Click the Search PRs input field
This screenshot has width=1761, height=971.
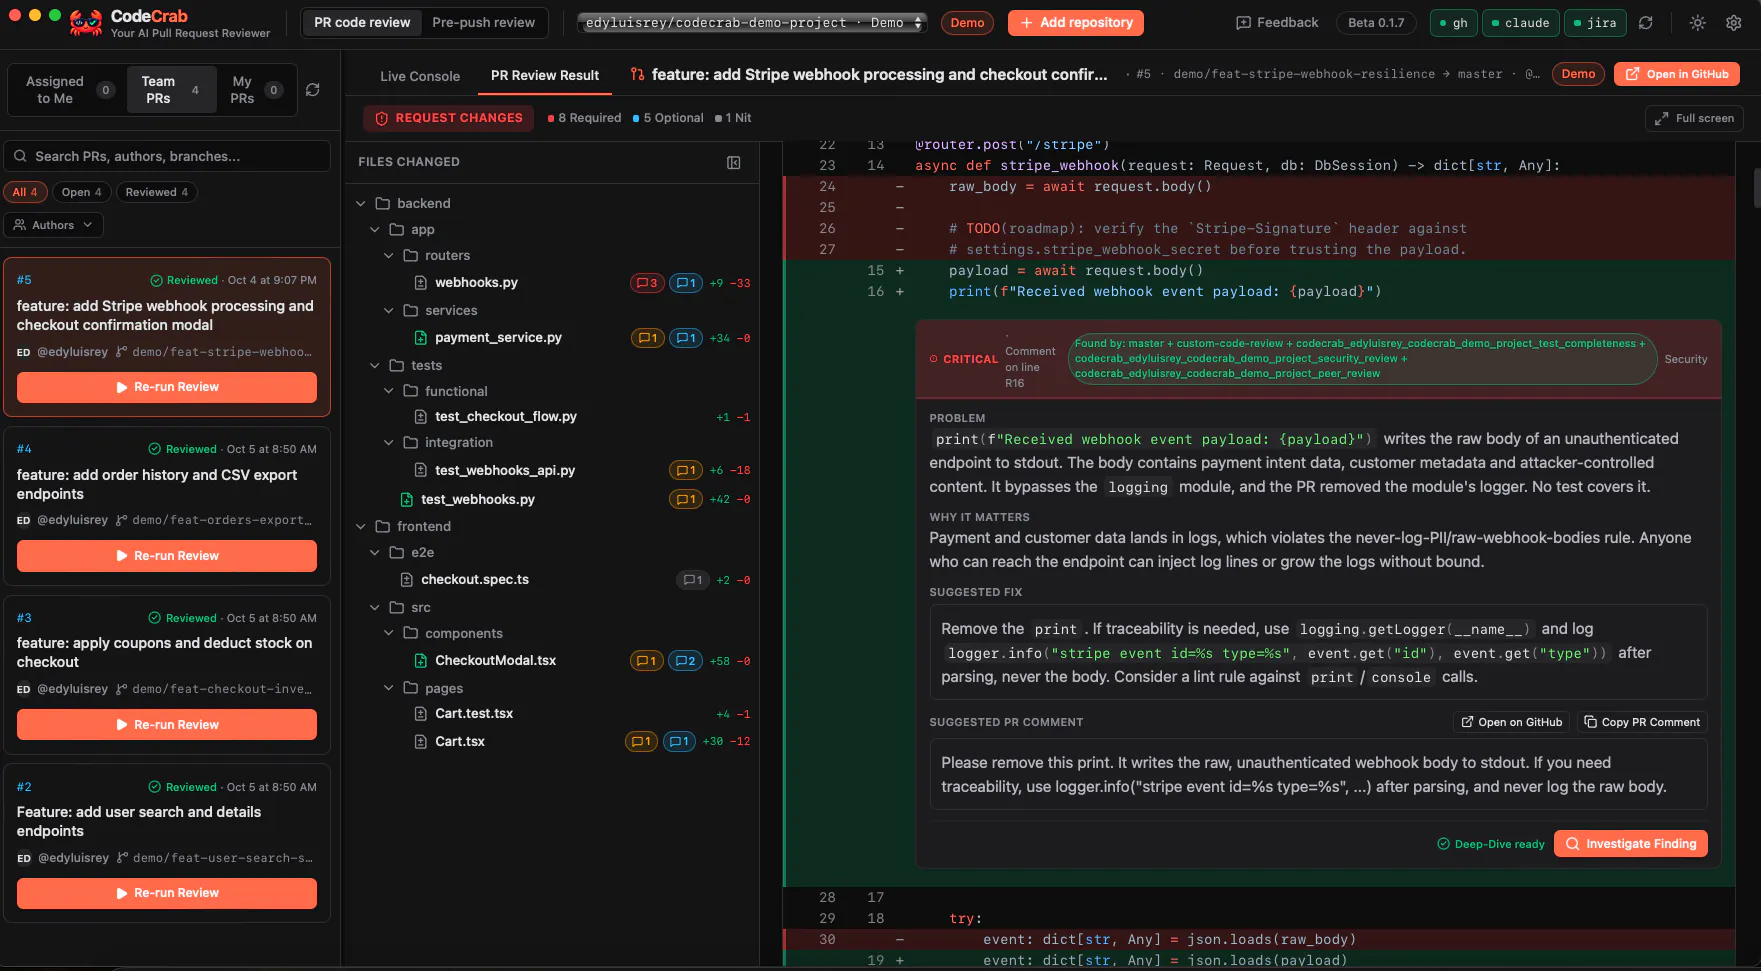point(167,156)
